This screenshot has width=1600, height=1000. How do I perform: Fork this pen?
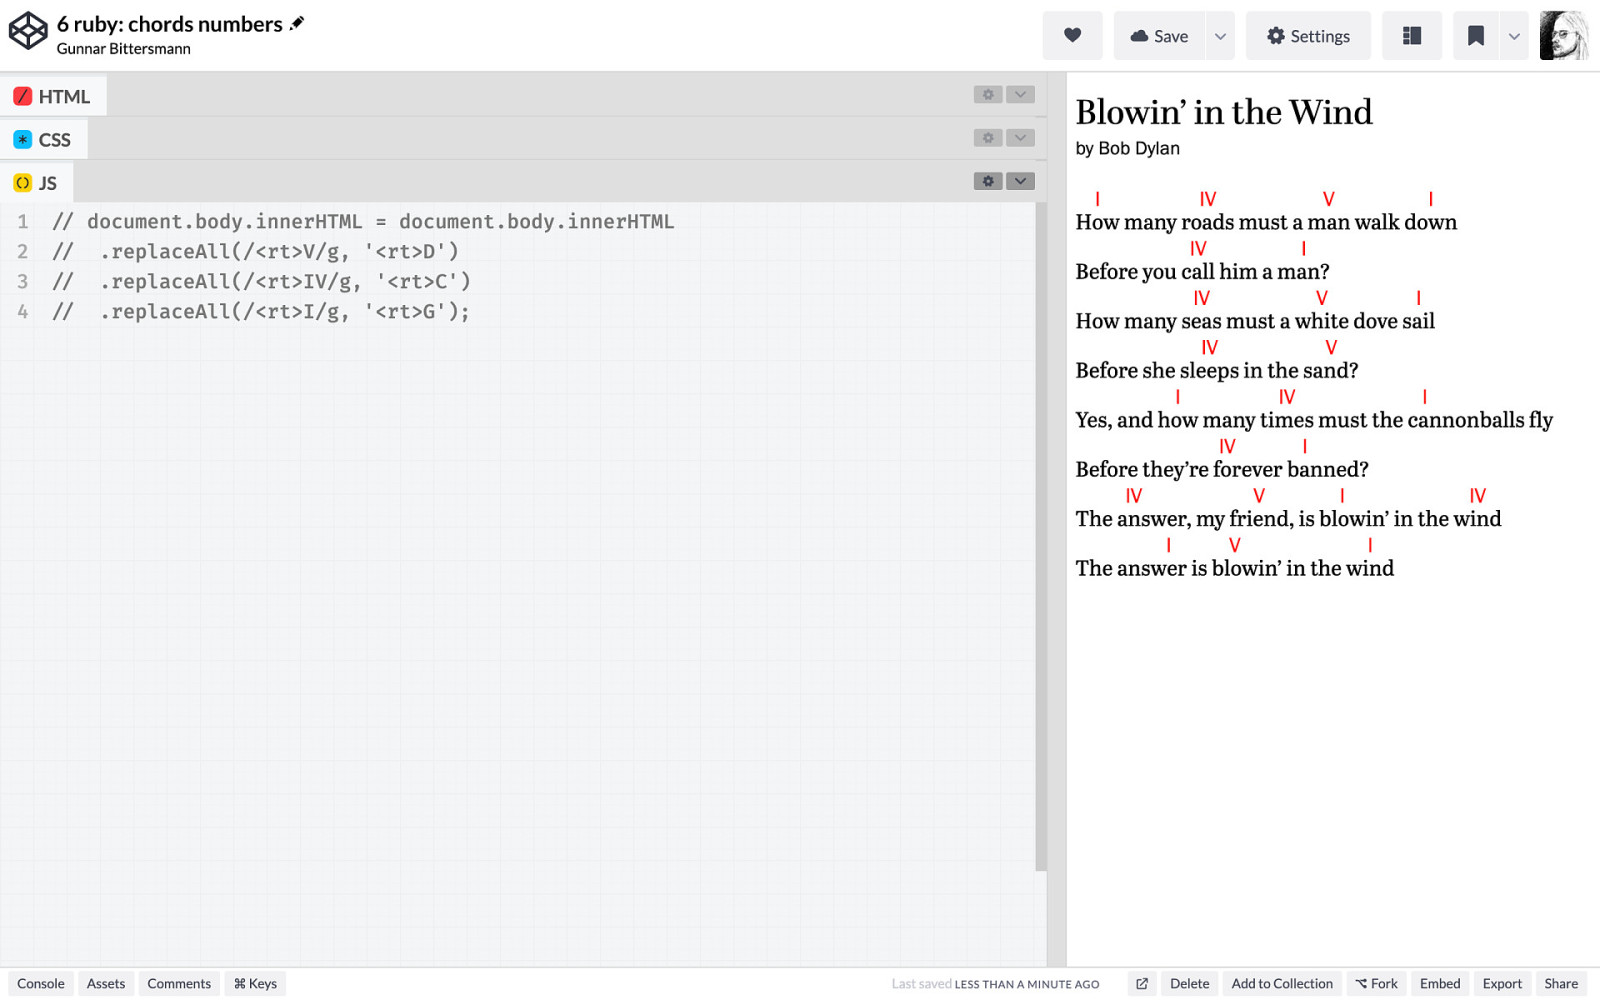tap(1377, 983)
